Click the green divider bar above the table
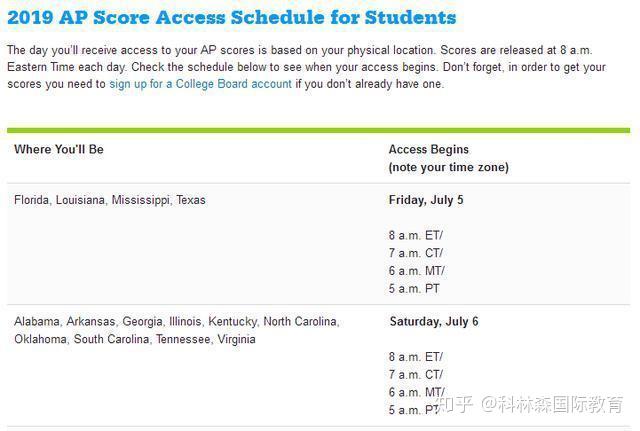This screenshot has width=640, height=431. click(318, 130)
